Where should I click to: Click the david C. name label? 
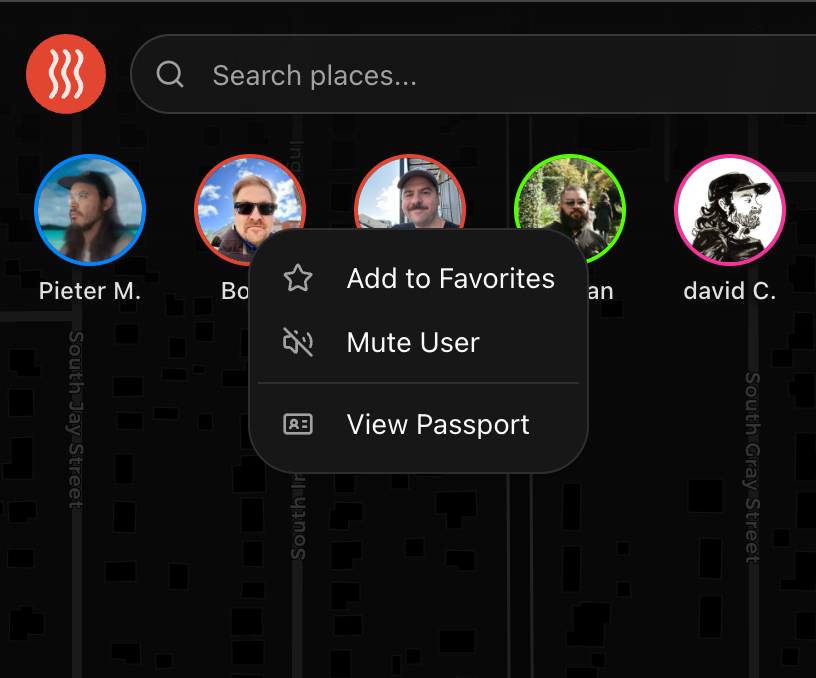730,291
